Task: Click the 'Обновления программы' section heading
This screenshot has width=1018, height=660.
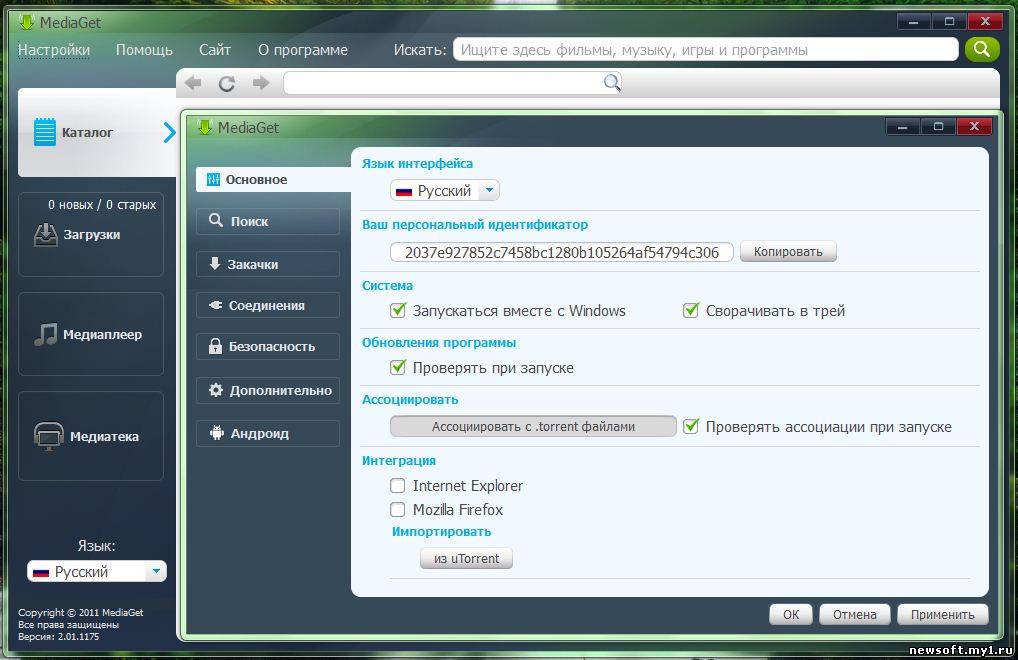Action: click(x=439, y=342)
